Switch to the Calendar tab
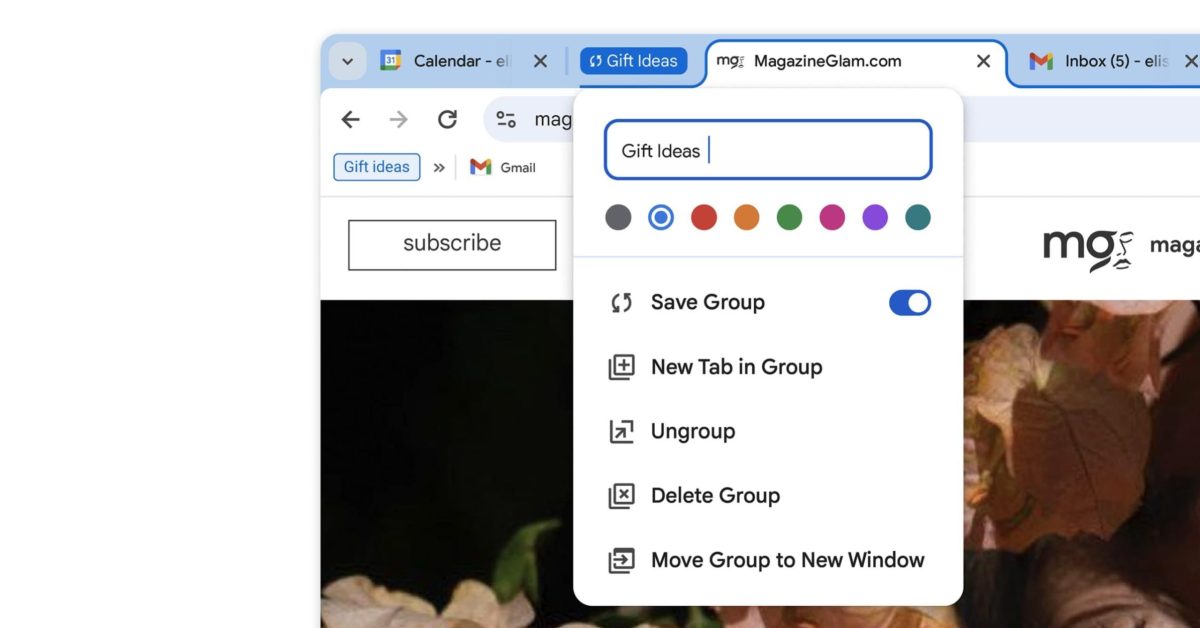Viewport: 1200px width, 628px height. [447, 60]
